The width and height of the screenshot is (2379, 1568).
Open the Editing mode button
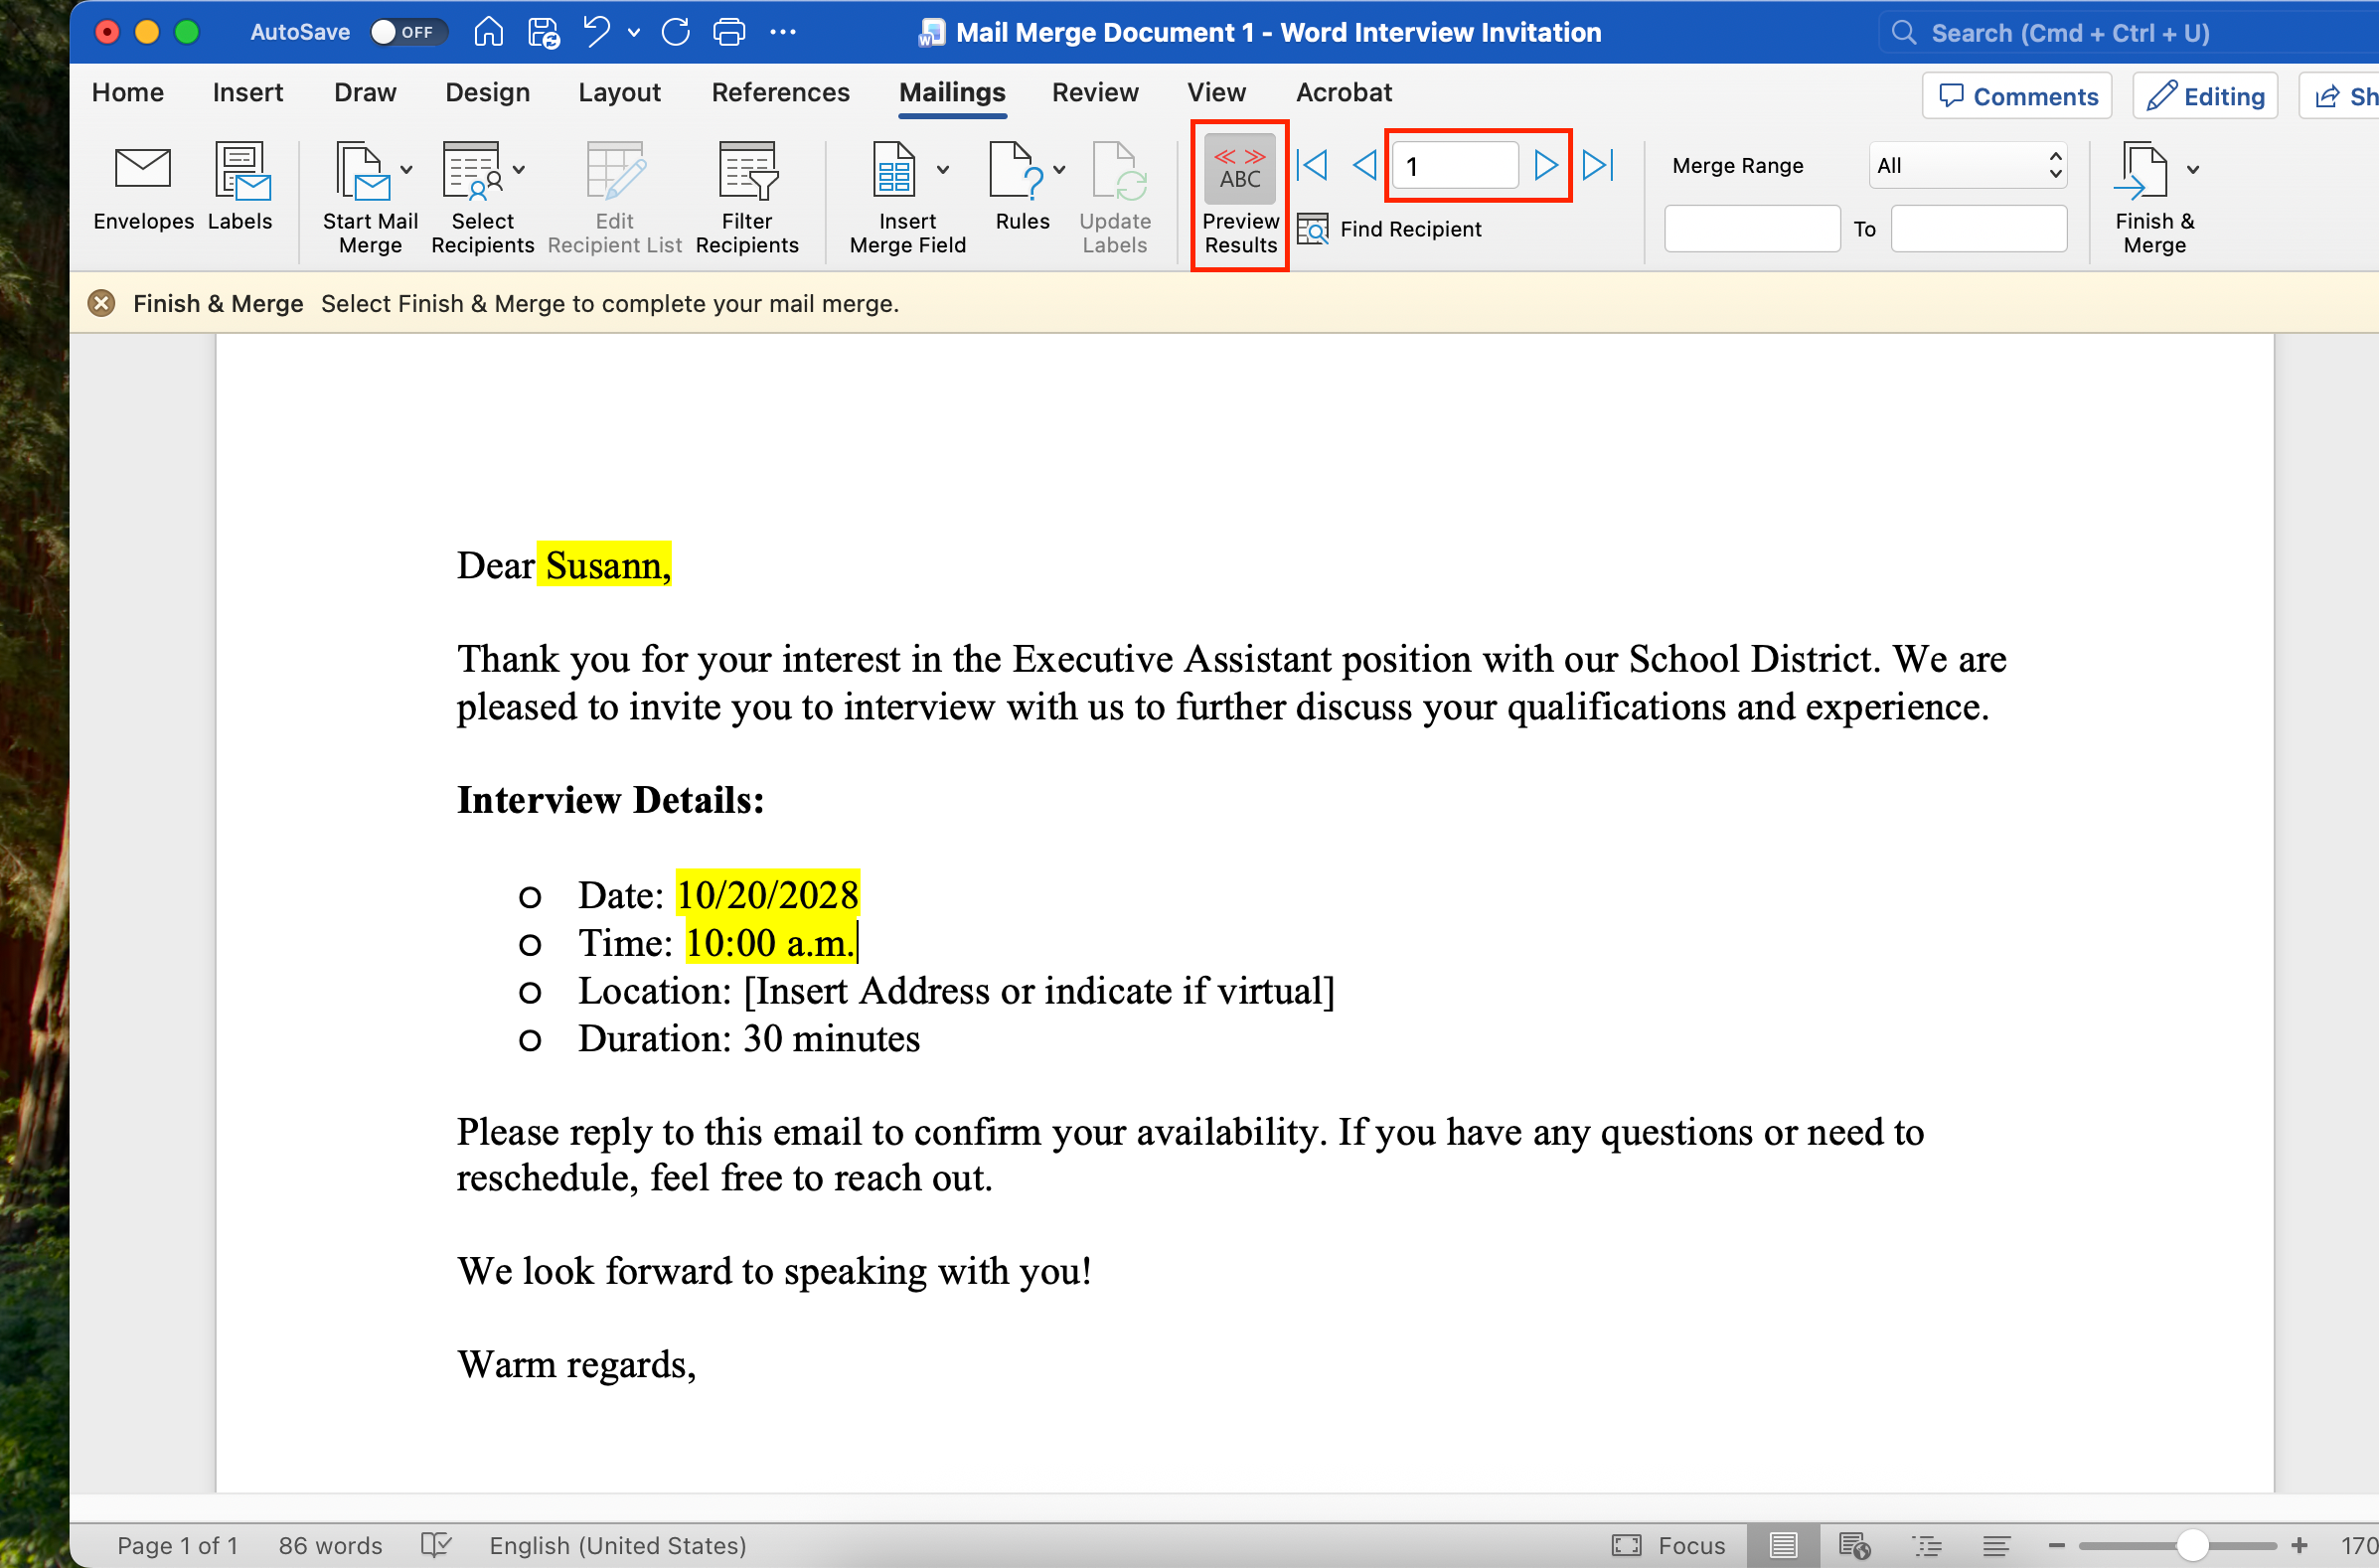2206,96
